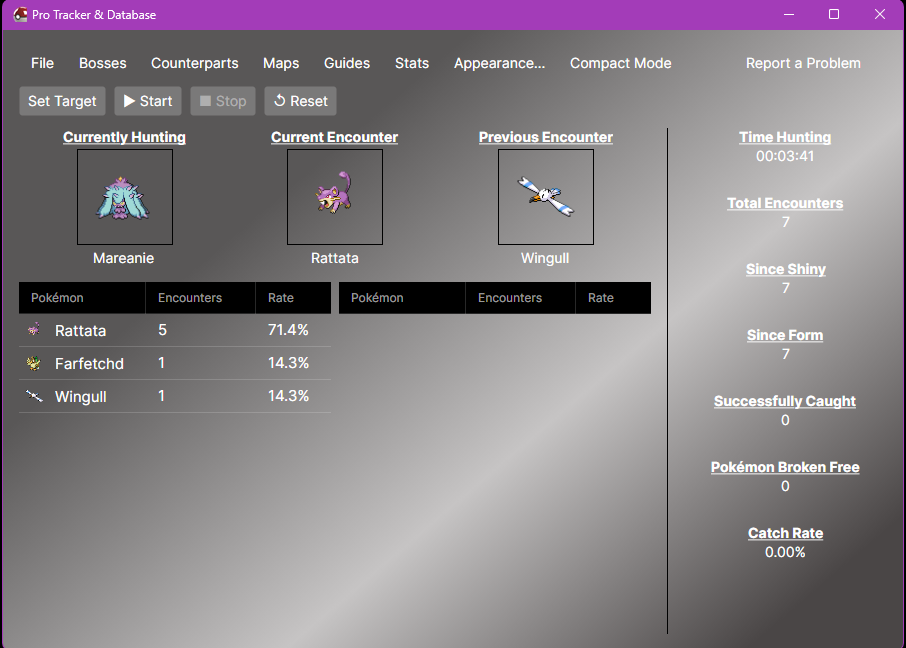The height and width of the screenshot is (648, 906).
Task: Click the Previous Encounter heading
Action: point(546,137)
